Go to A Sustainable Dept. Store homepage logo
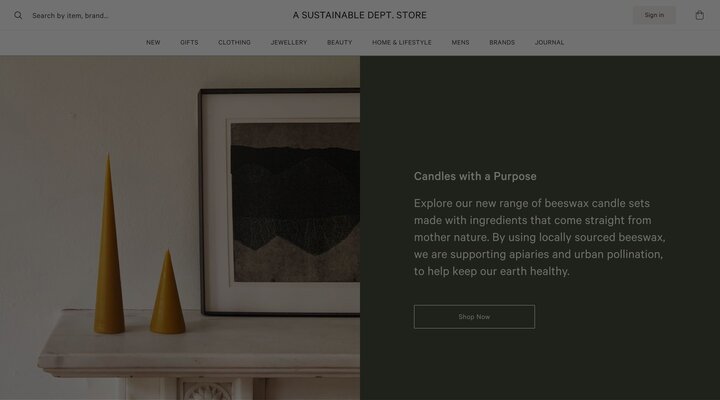The image size is (720, 400). pos(360,15)
